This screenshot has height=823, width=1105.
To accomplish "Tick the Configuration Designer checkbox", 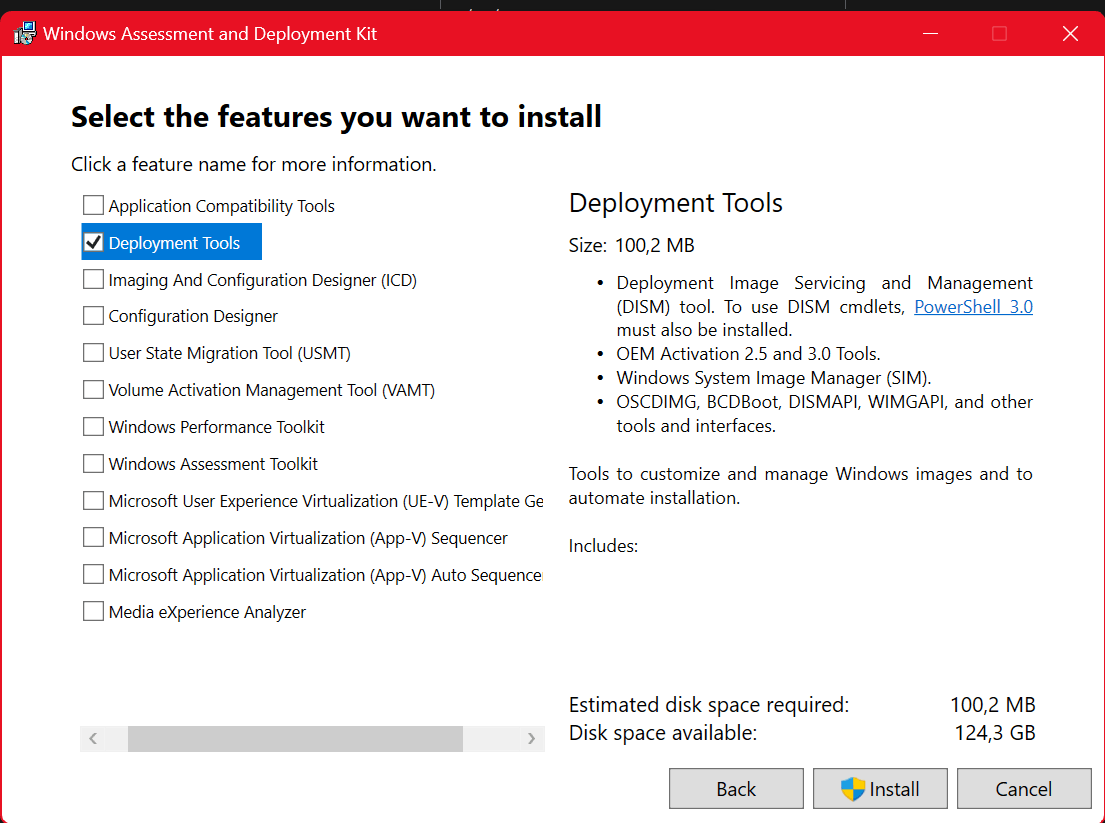I will pyautogui.click(x=93, y=316).
